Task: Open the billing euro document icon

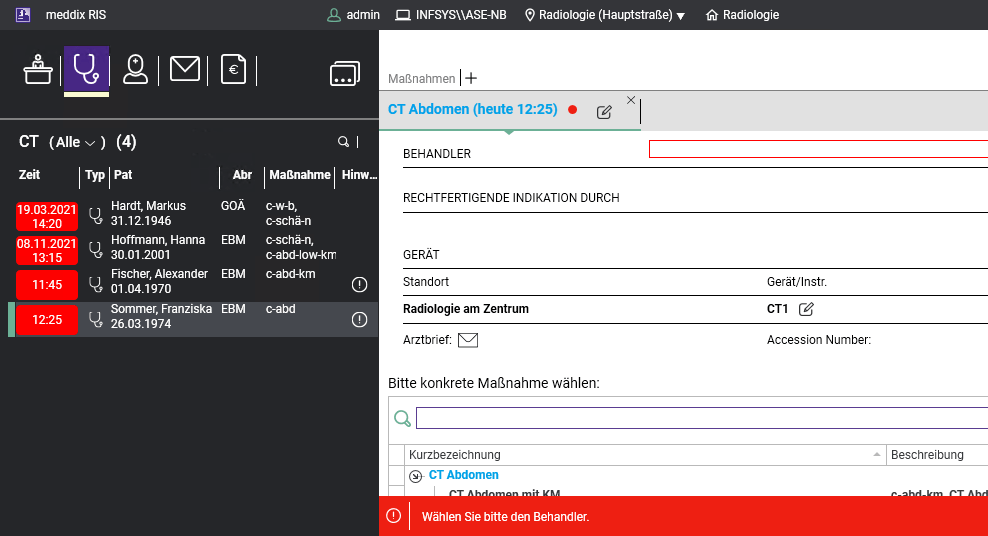Action: 233,69
